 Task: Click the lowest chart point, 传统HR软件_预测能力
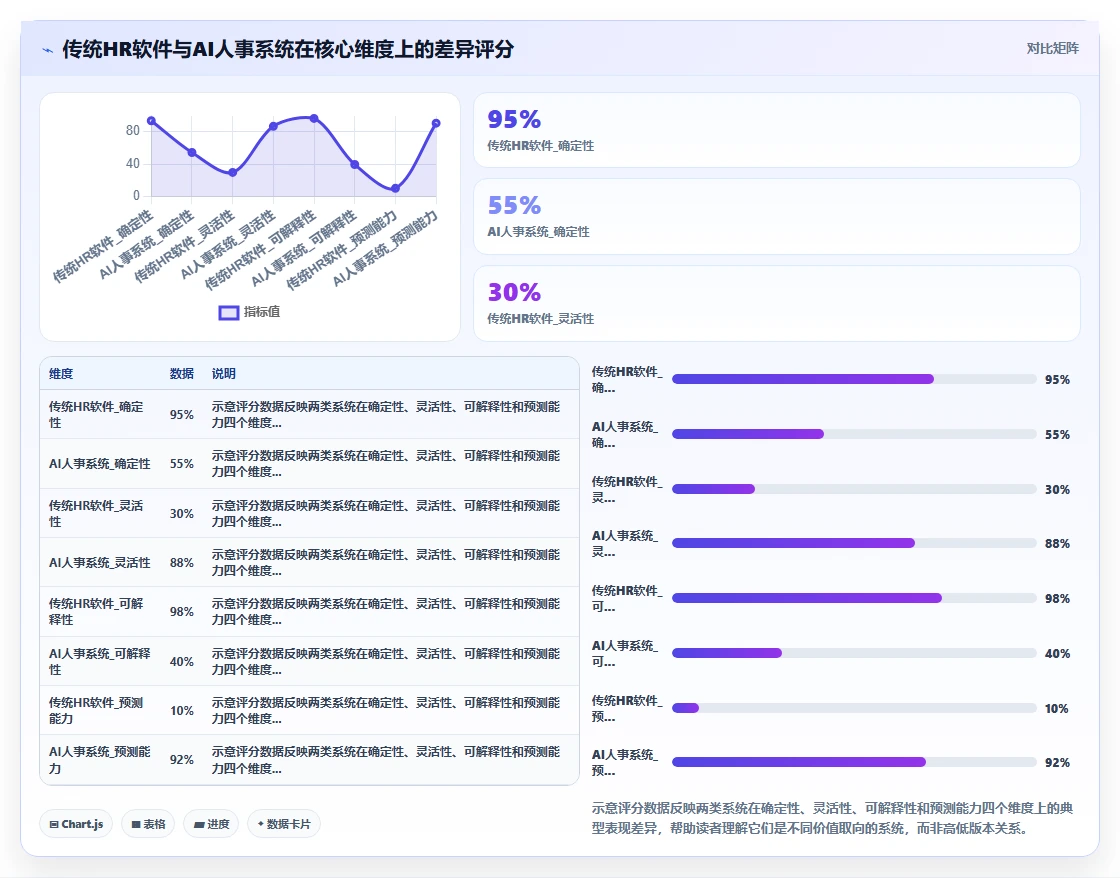[396, 188]
